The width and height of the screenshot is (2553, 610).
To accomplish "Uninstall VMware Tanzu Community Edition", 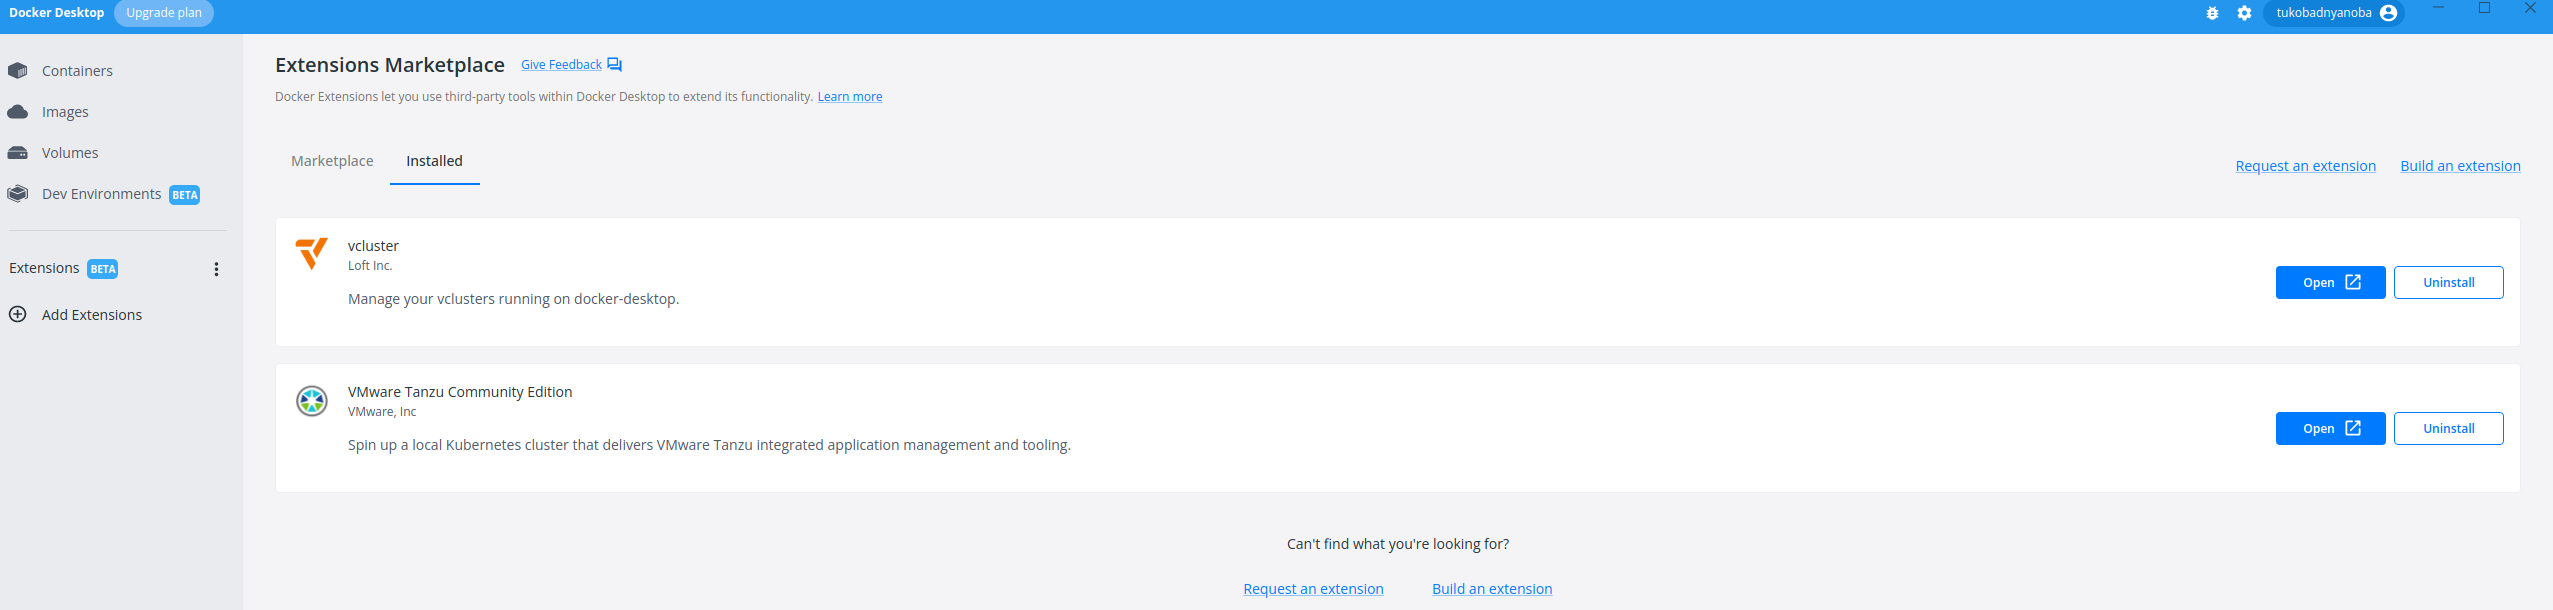I will coord(2448,429).
